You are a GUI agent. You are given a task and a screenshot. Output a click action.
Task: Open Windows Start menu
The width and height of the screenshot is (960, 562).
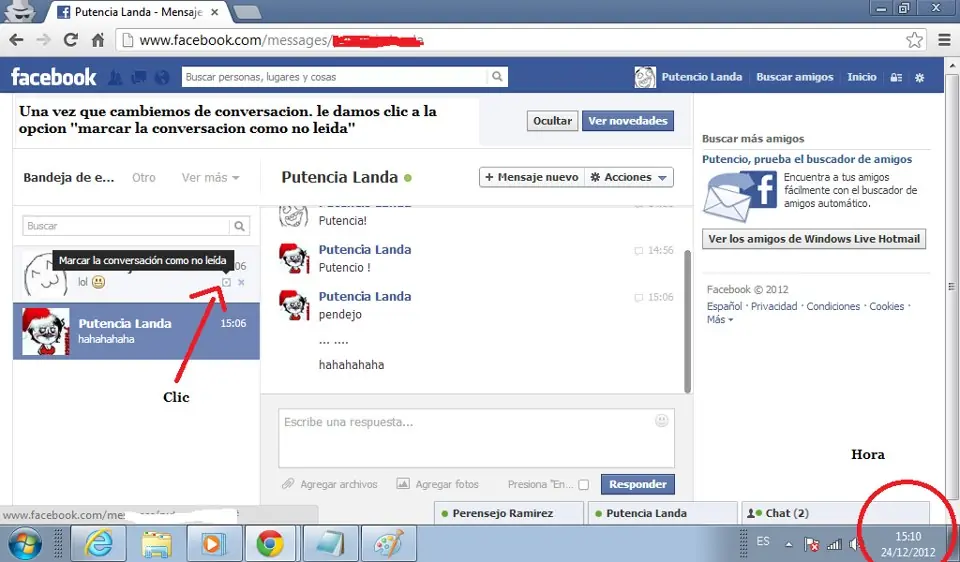pos(23,544)
